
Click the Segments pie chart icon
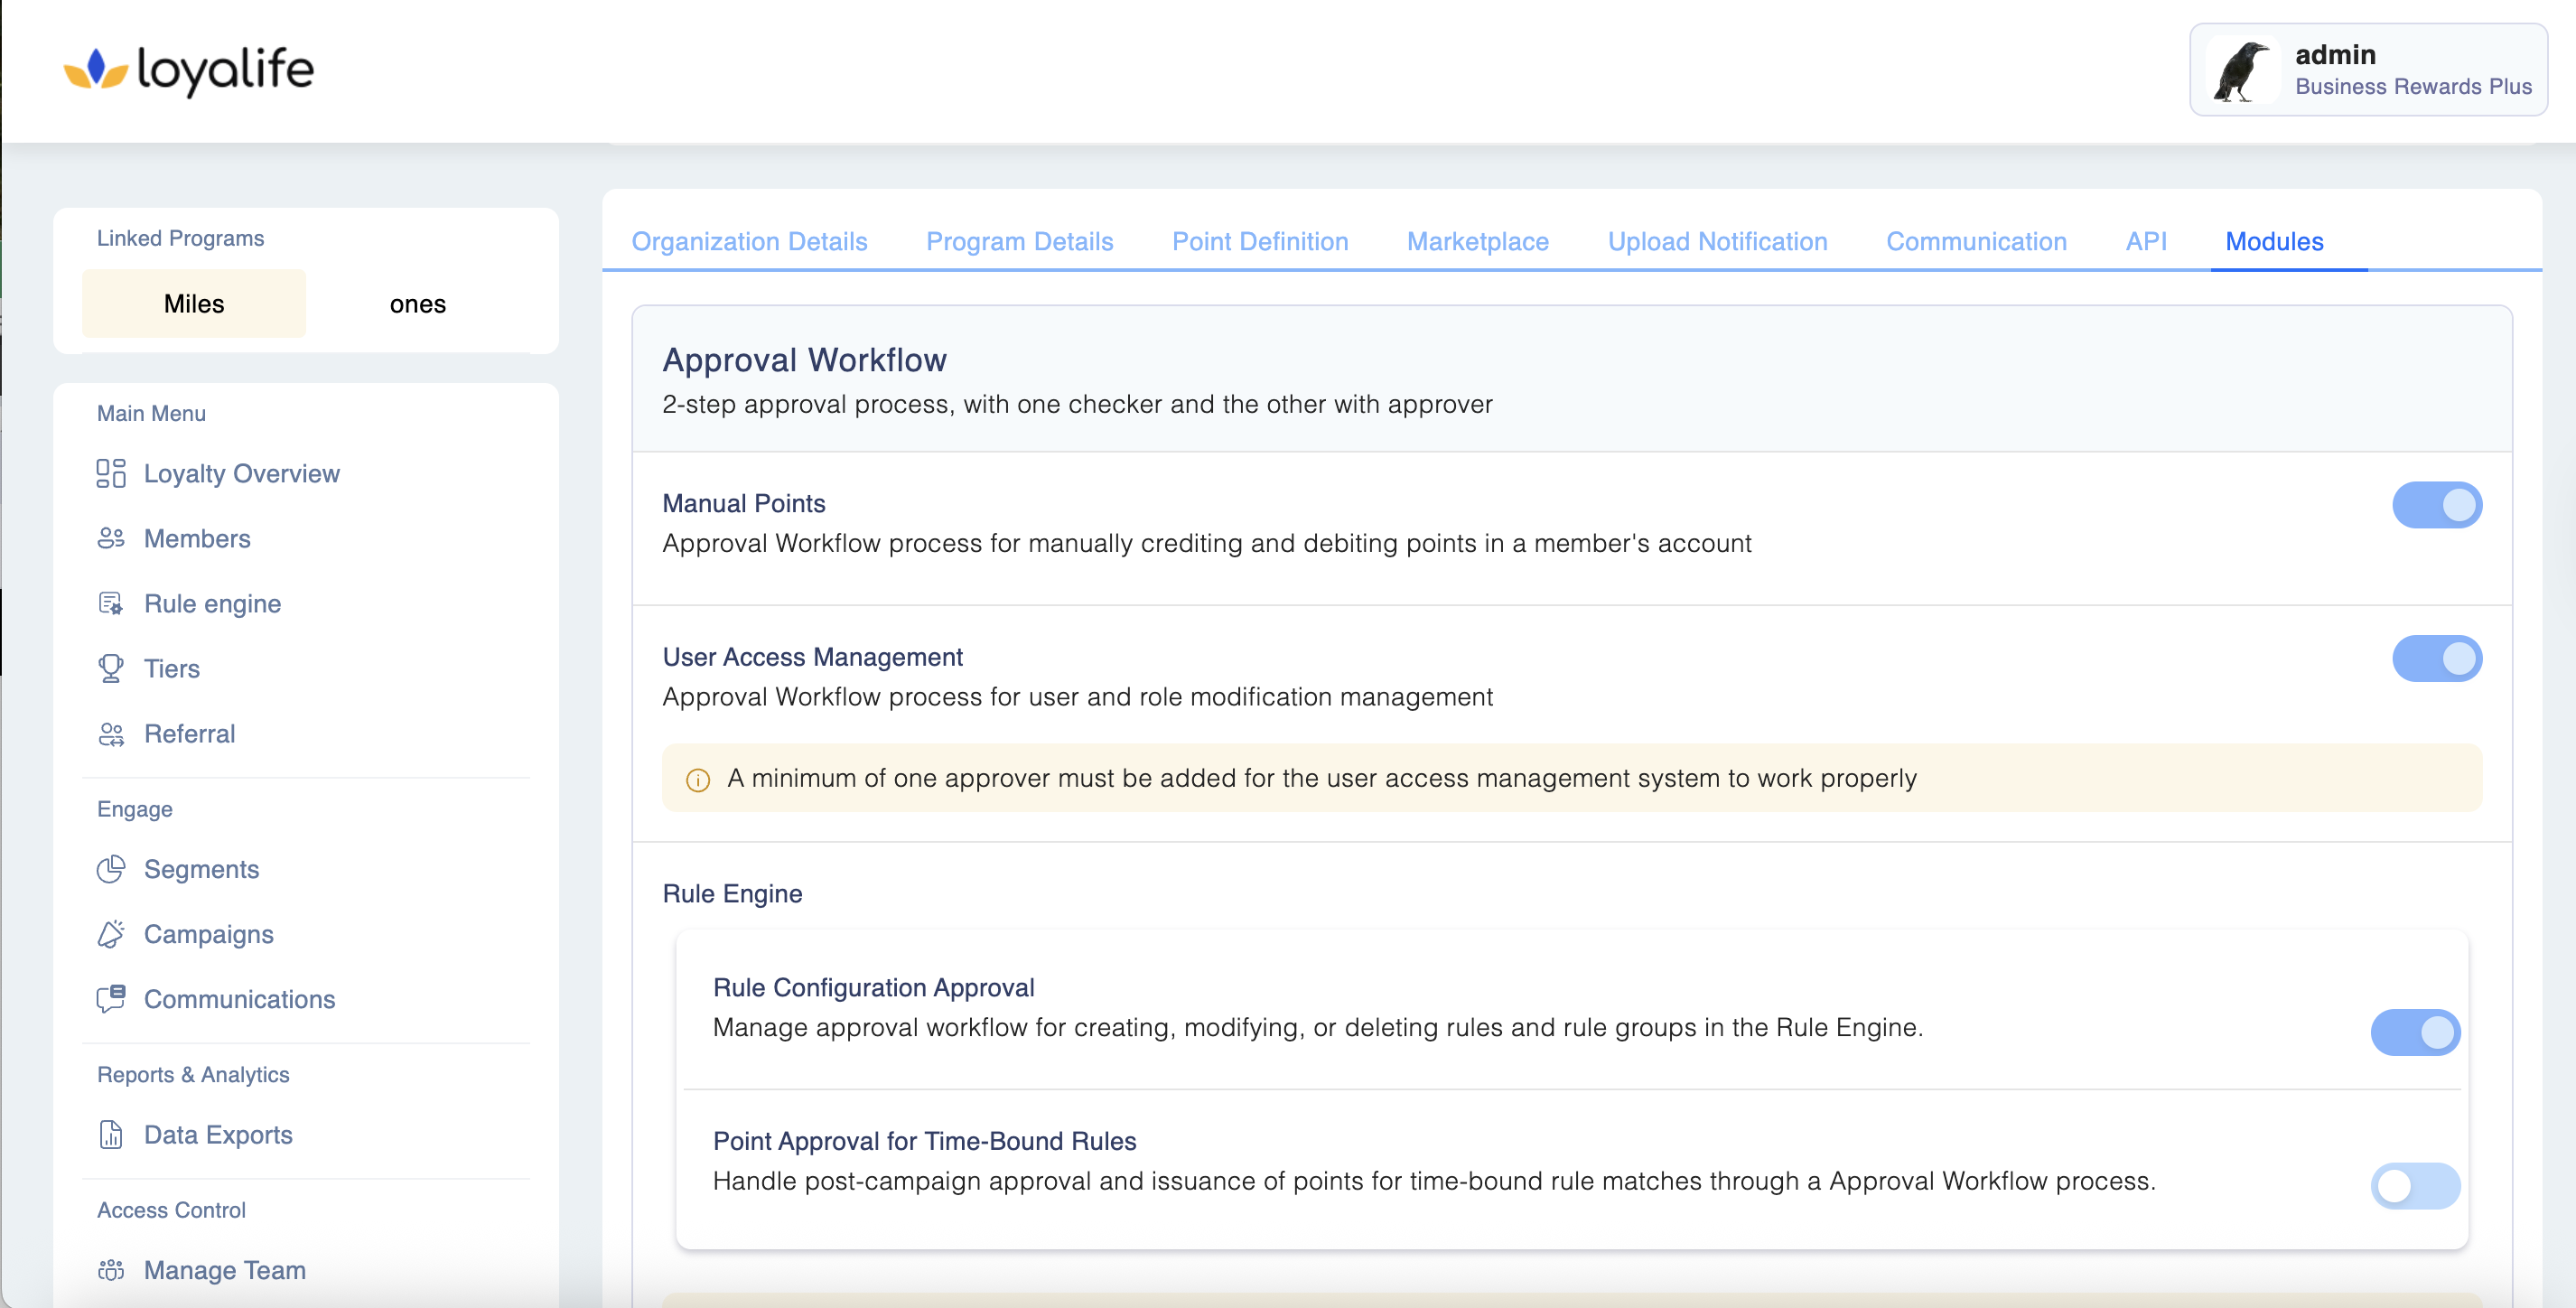(x=111, y=869)
